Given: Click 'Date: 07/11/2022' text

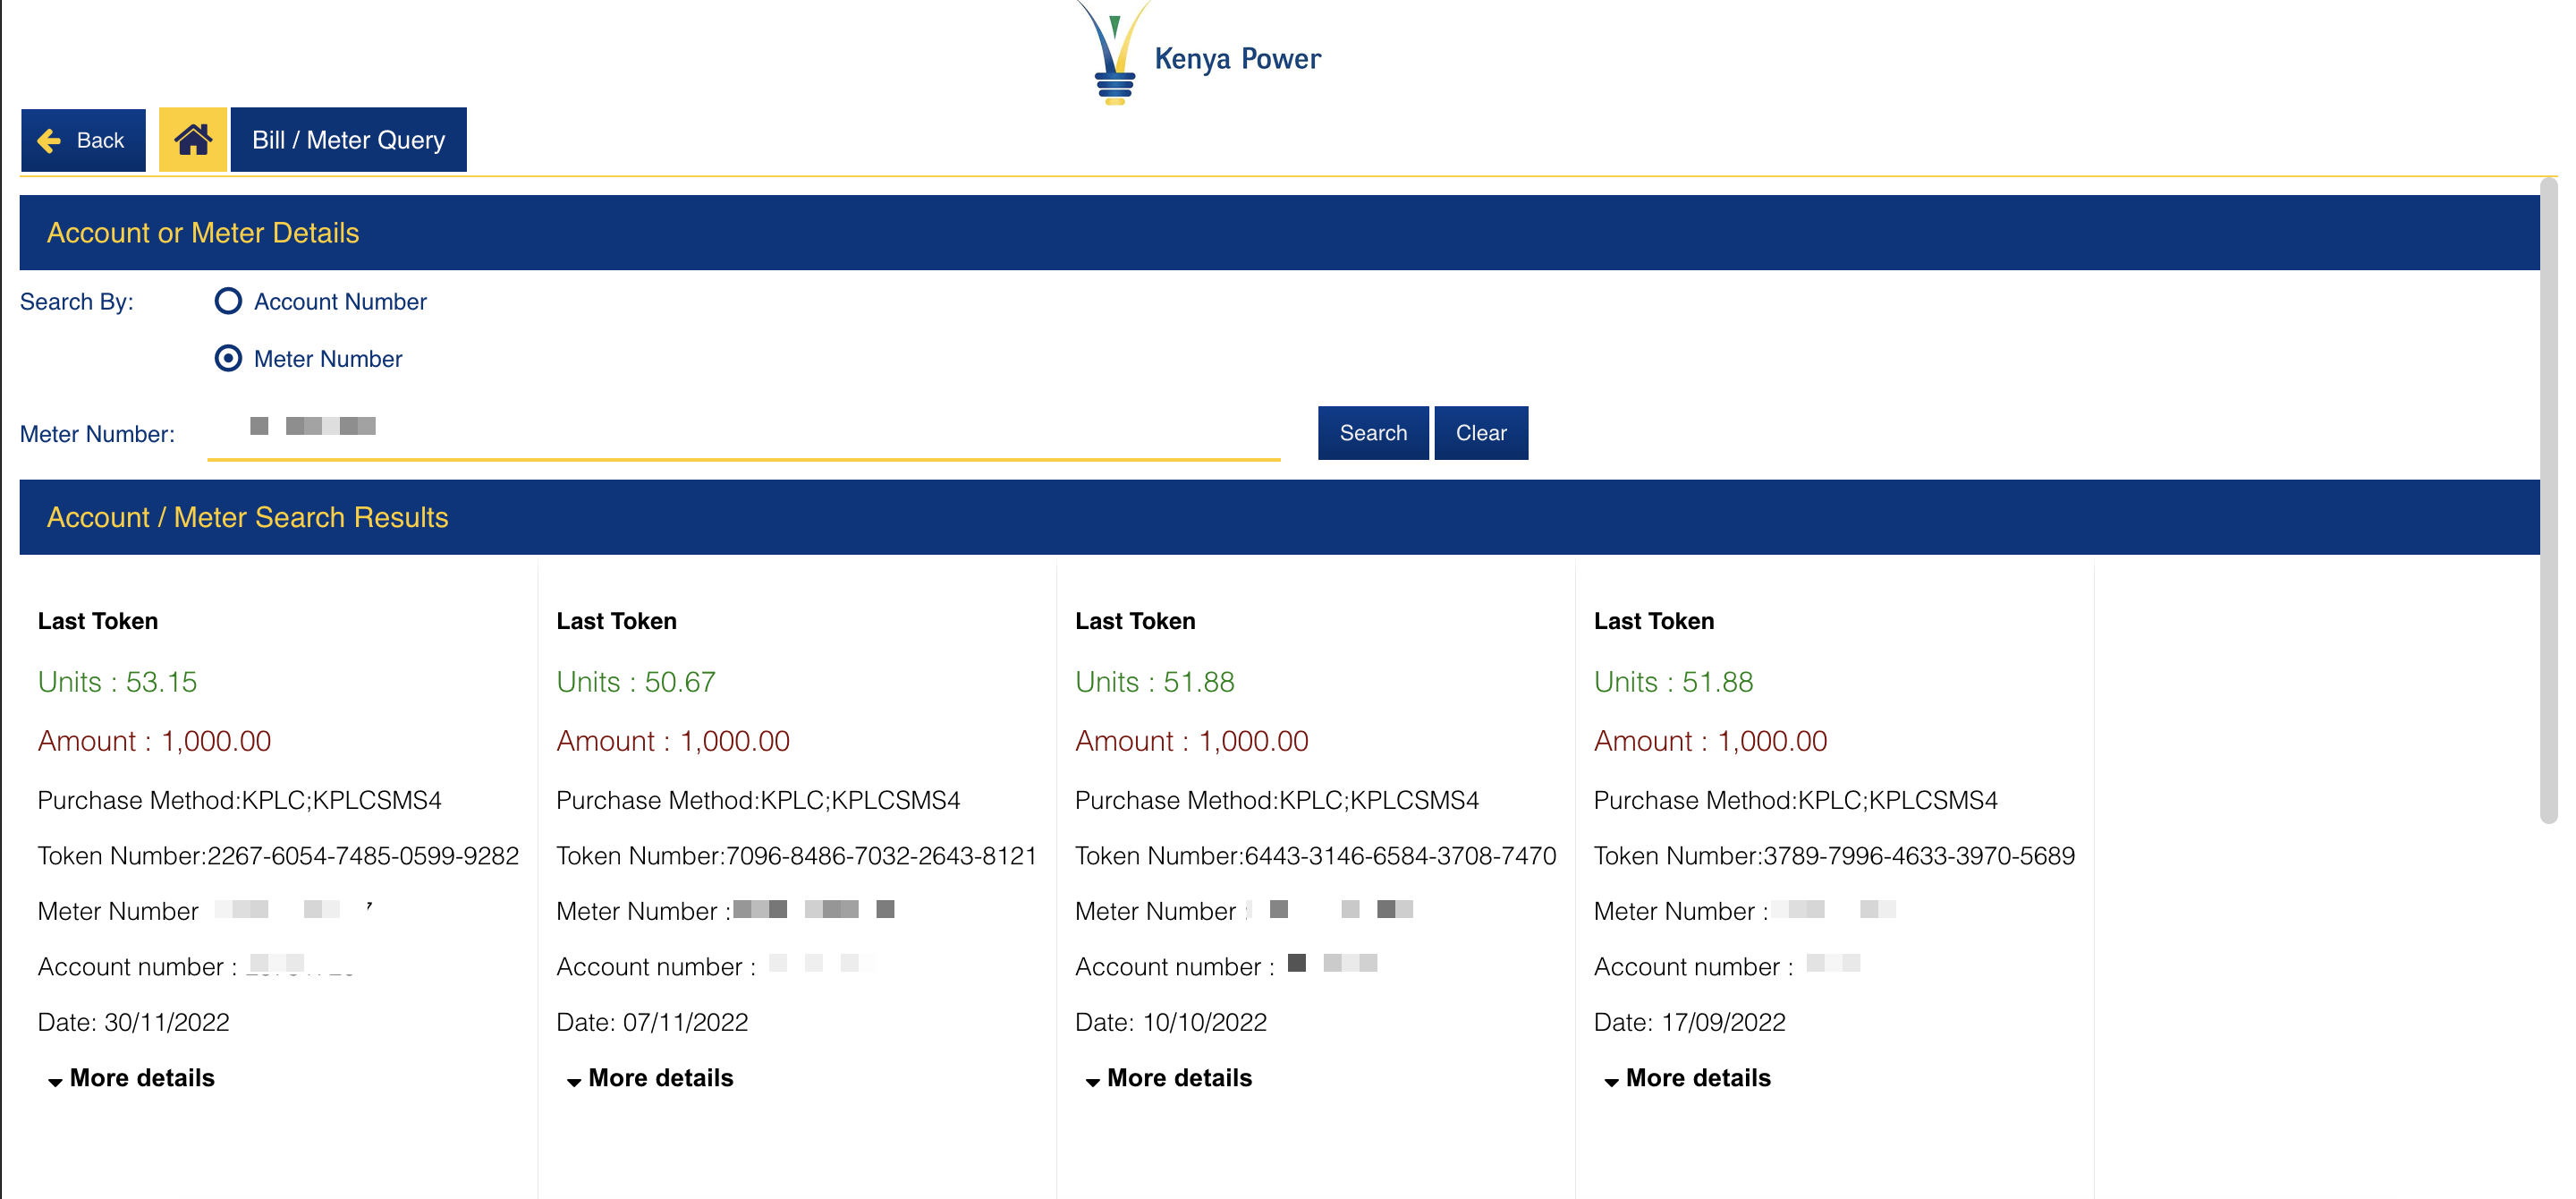Looking at the screenshot, I should [652, 1022].
